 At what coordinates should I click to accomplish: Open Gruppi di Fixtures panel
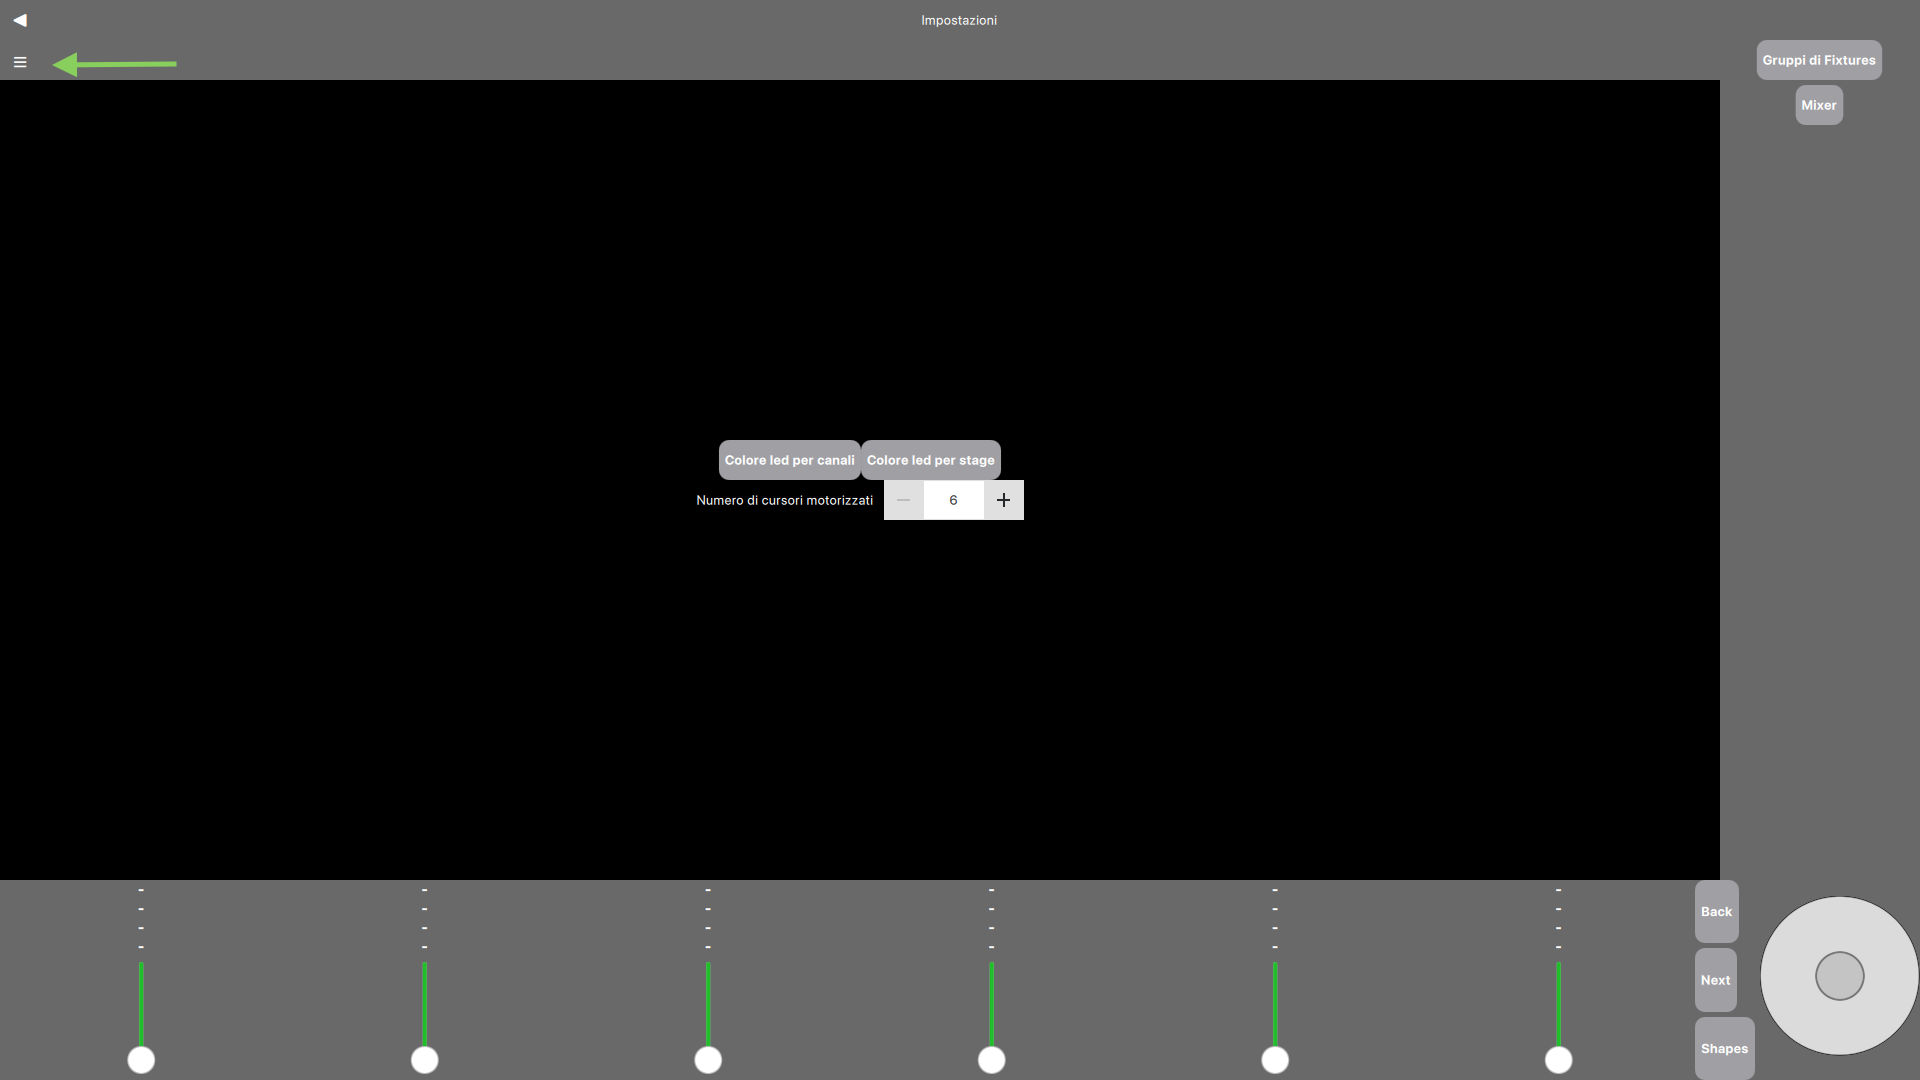pos(1820,59)
